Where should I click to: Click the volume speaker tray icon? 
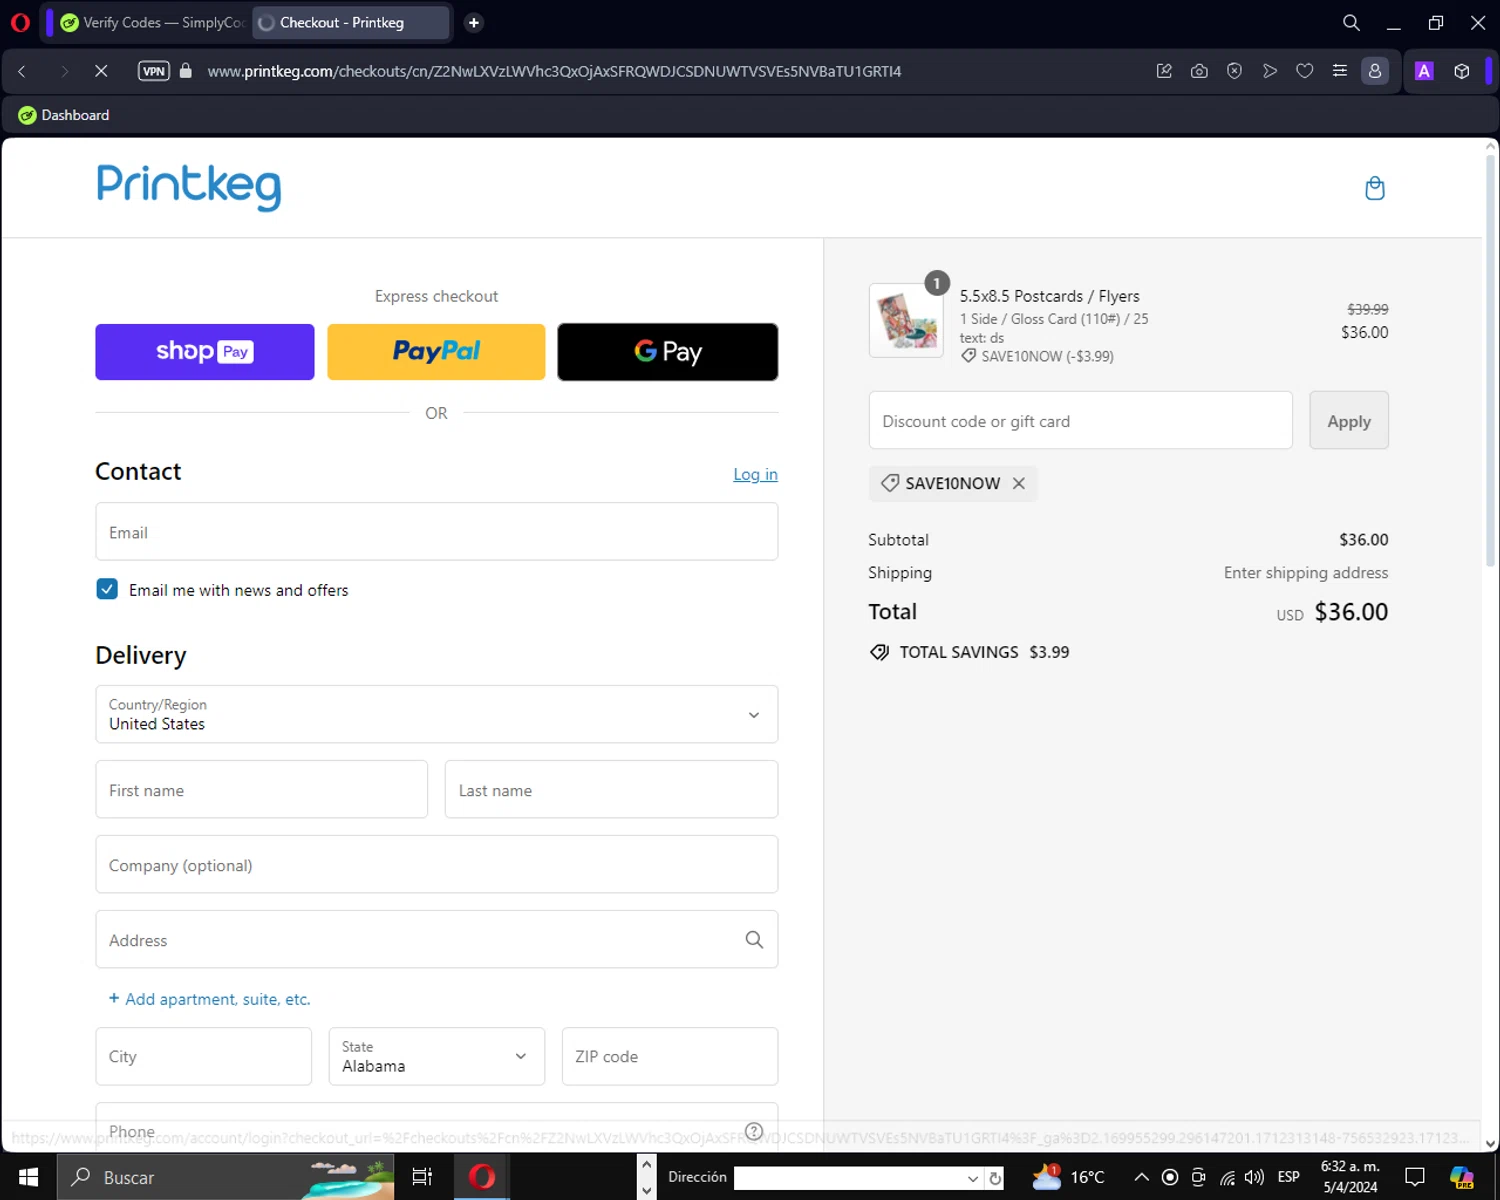coord(1254,1177)
